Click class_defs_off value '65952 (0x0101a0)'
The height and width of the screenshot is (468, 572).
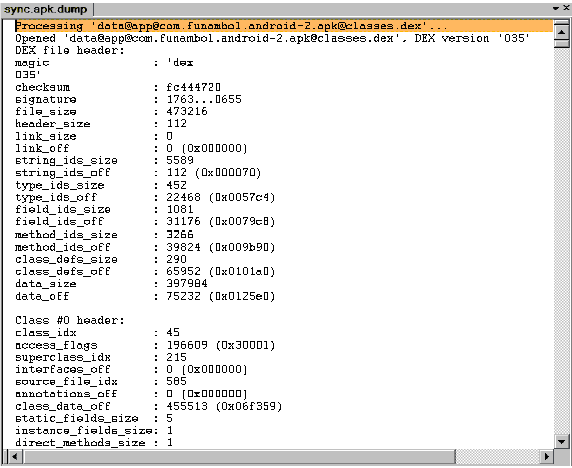coord(221,272)
